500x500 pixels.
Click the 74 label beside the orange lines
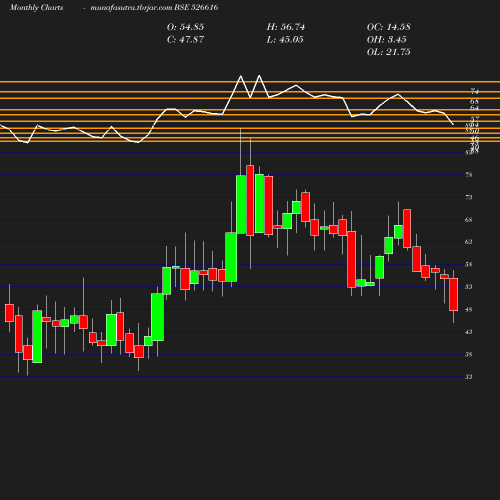click(x=475, y=91)
